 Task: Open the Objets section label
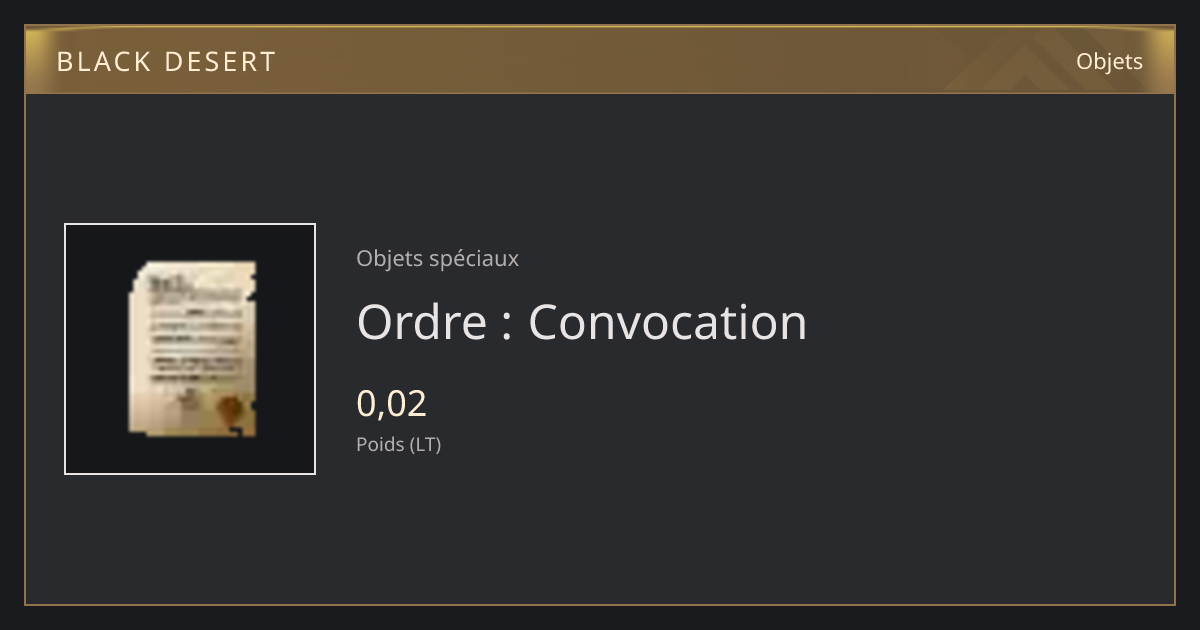(x=1109, y=62)
